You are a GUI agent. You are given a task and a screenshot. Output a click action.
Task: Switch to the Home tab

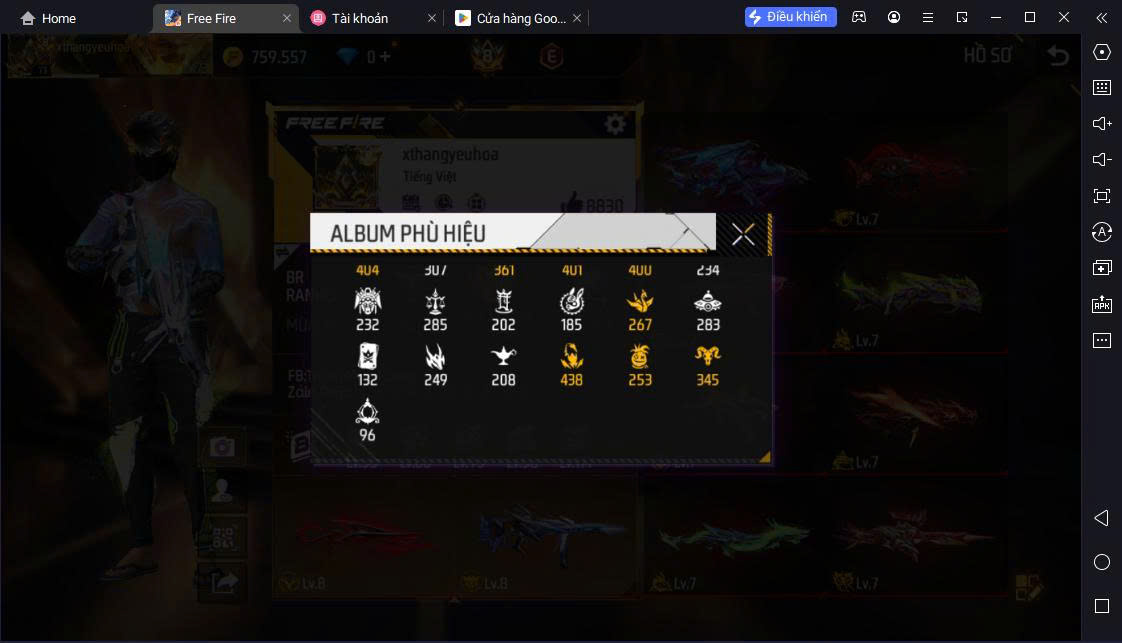coord(49,18)
